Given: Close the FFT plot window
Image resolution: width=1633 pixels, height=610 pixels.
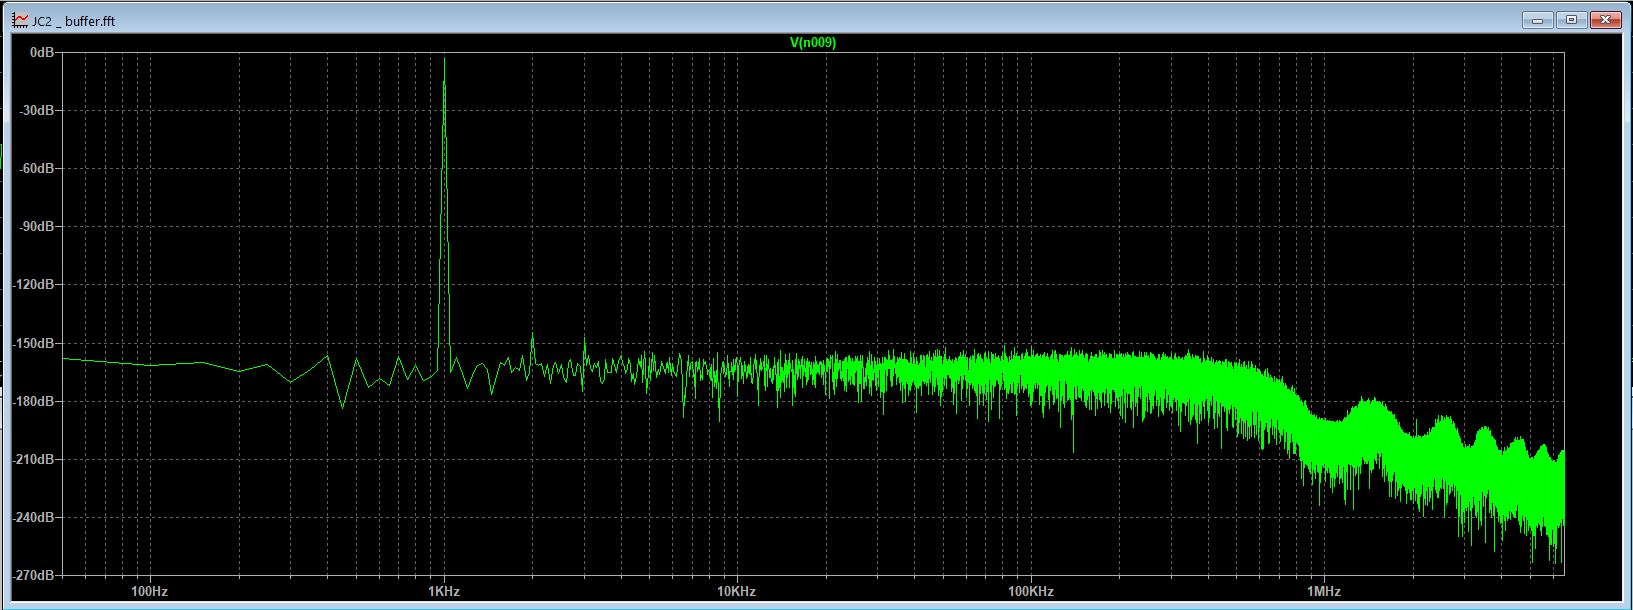Looking at the screenshot, I should tap(1605, 20).
